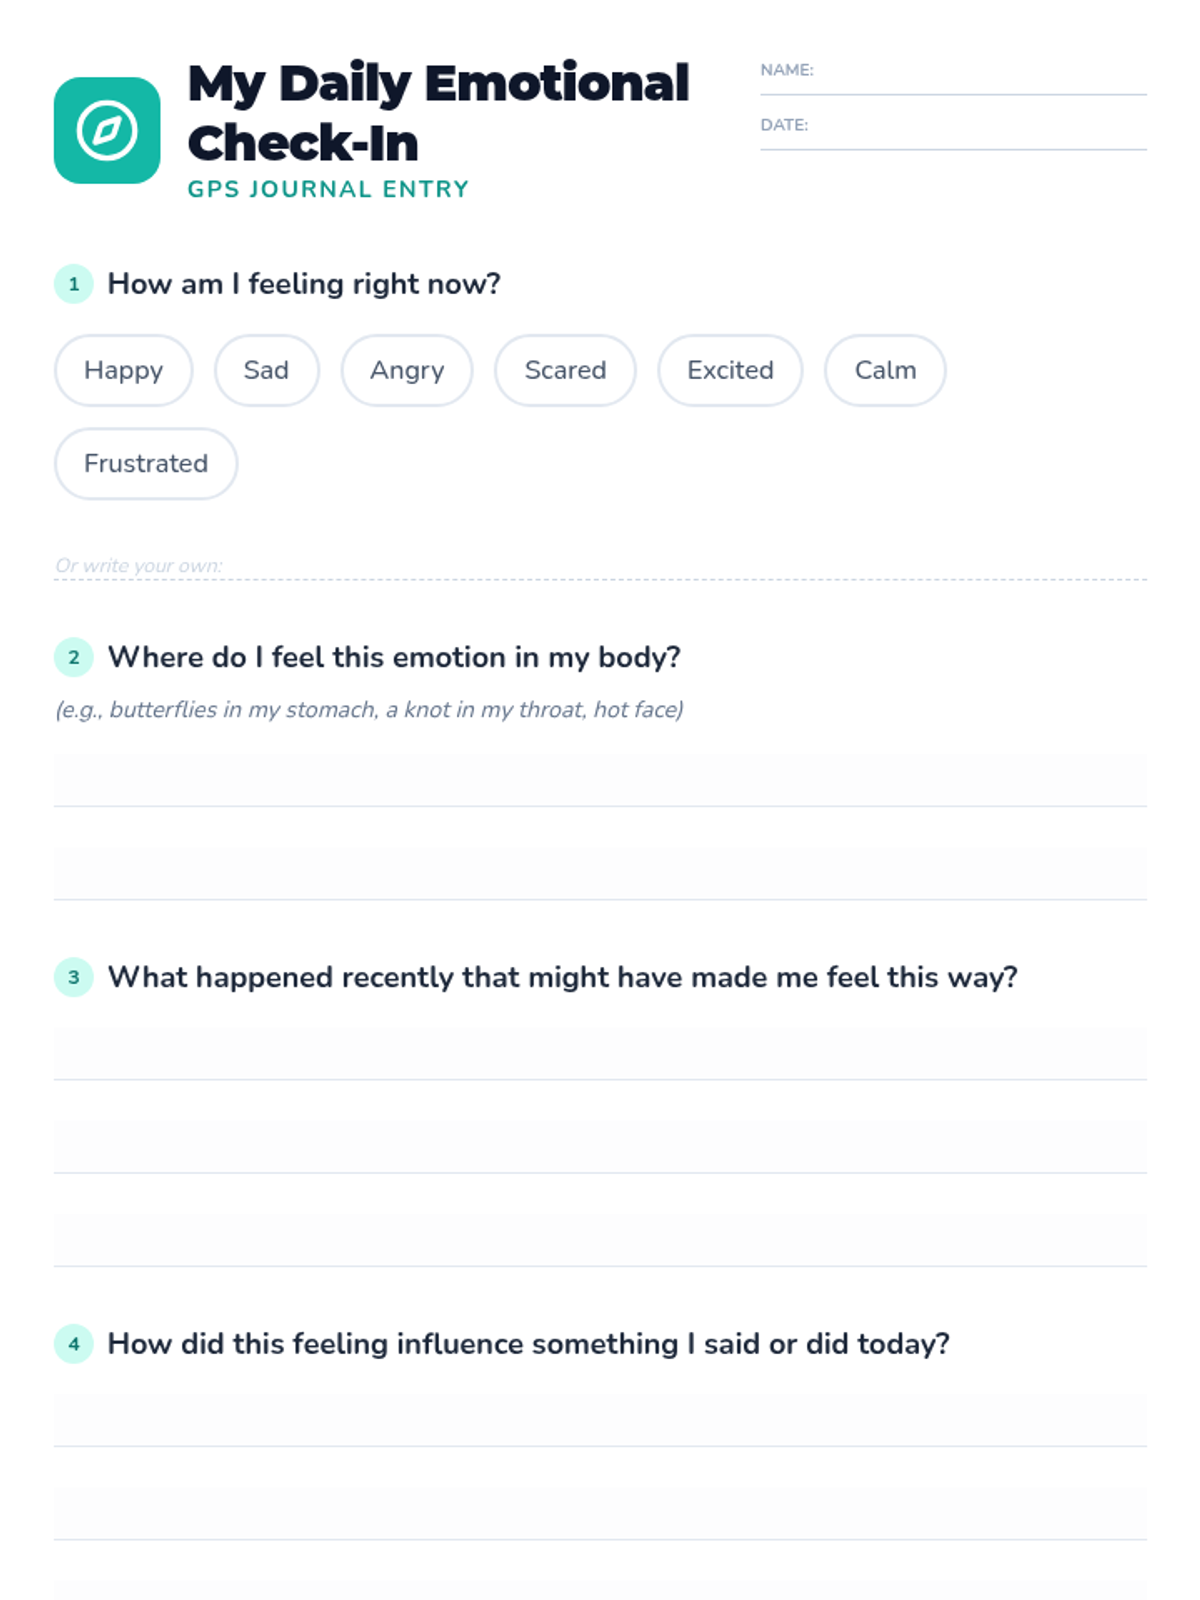Click first line under feeling influence question

[x=600, y=1421]
